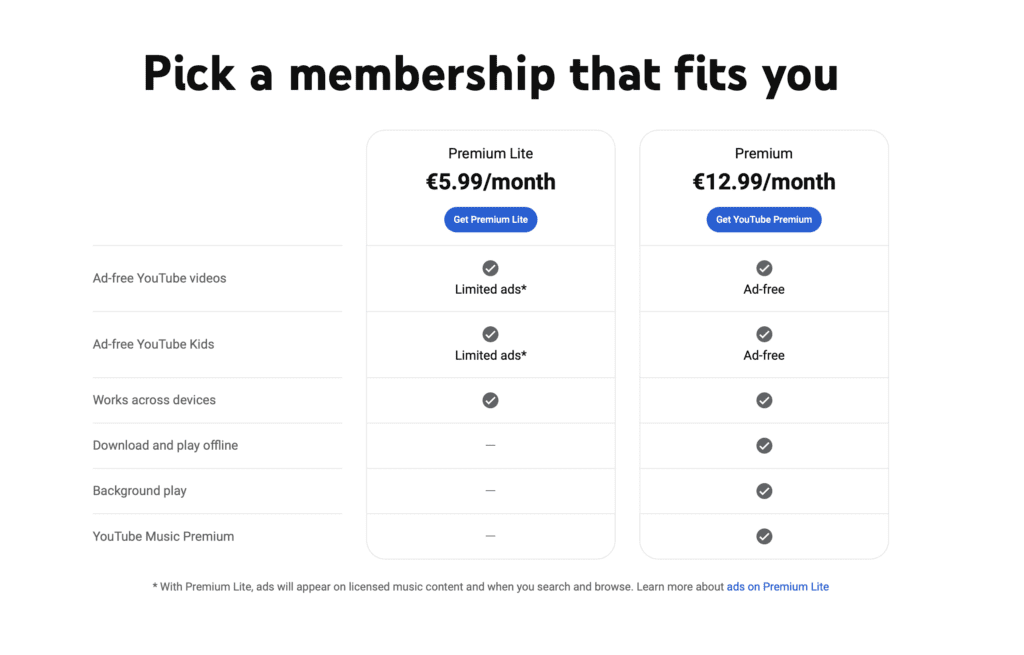This screenshot has width=1024, height=655.
Task: Open the ads on Premium Lite link
Action: (777, 586)
